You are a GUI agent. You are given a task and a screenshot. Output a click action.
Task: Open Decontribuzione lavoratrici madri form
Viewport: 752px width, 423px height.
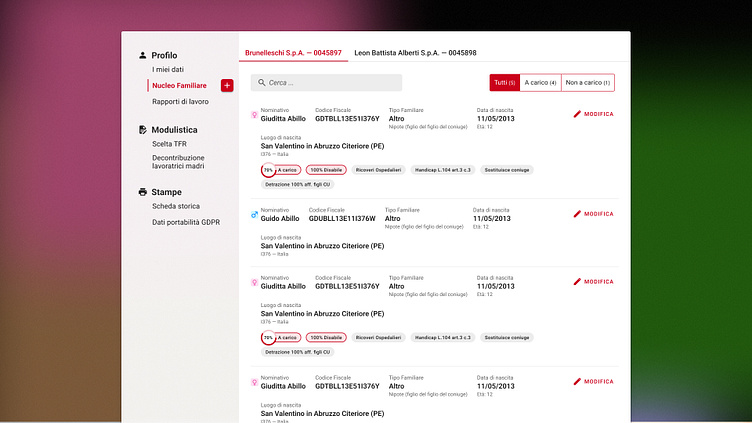coord(178,162)
